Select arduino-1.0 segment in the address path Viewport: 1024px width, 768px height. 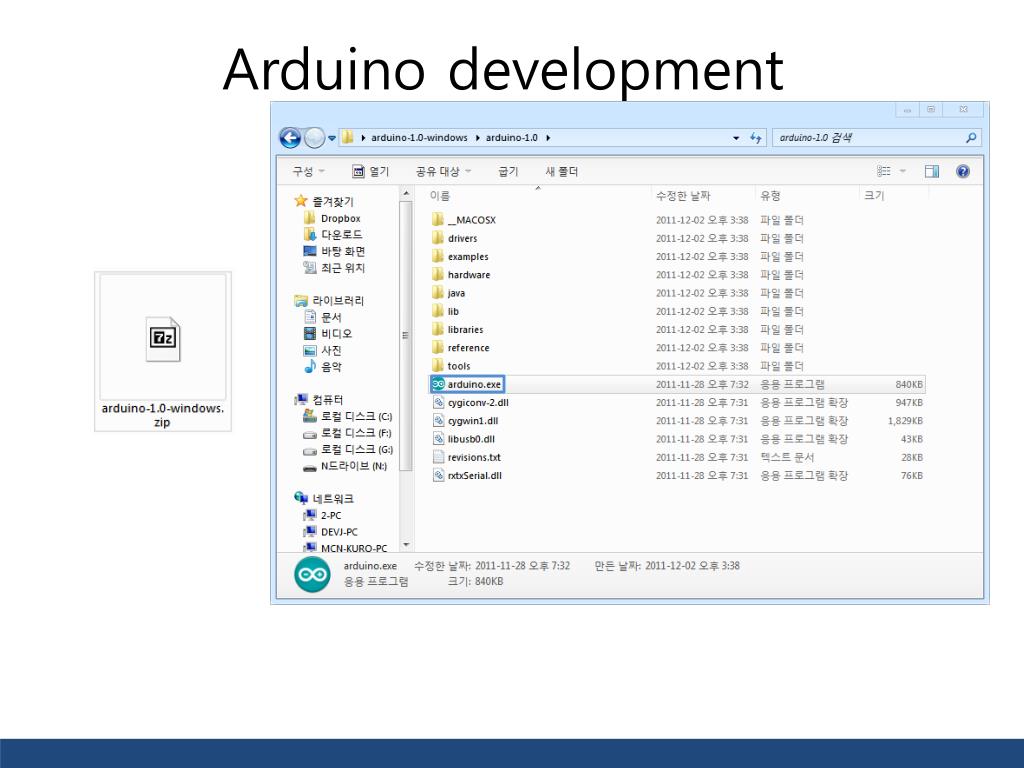coord(511,138)
